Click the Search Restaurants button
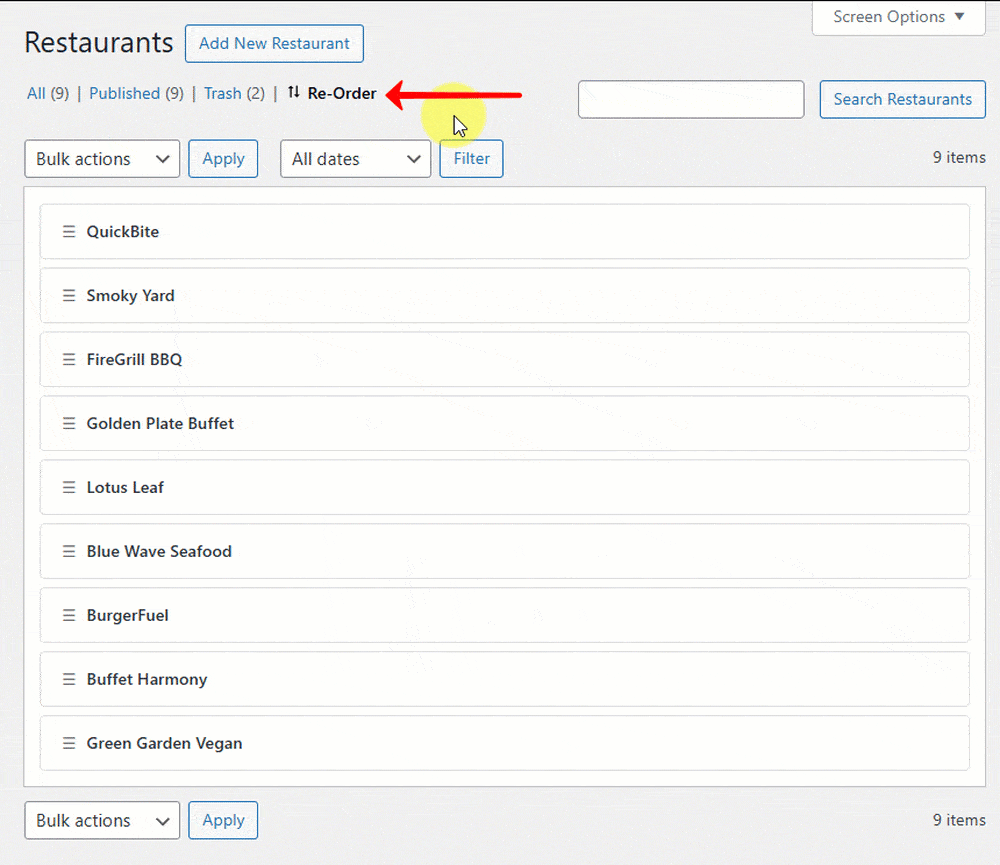Image resolution: width=1000 pixels, height=865 pixels. tap(902, 99)
